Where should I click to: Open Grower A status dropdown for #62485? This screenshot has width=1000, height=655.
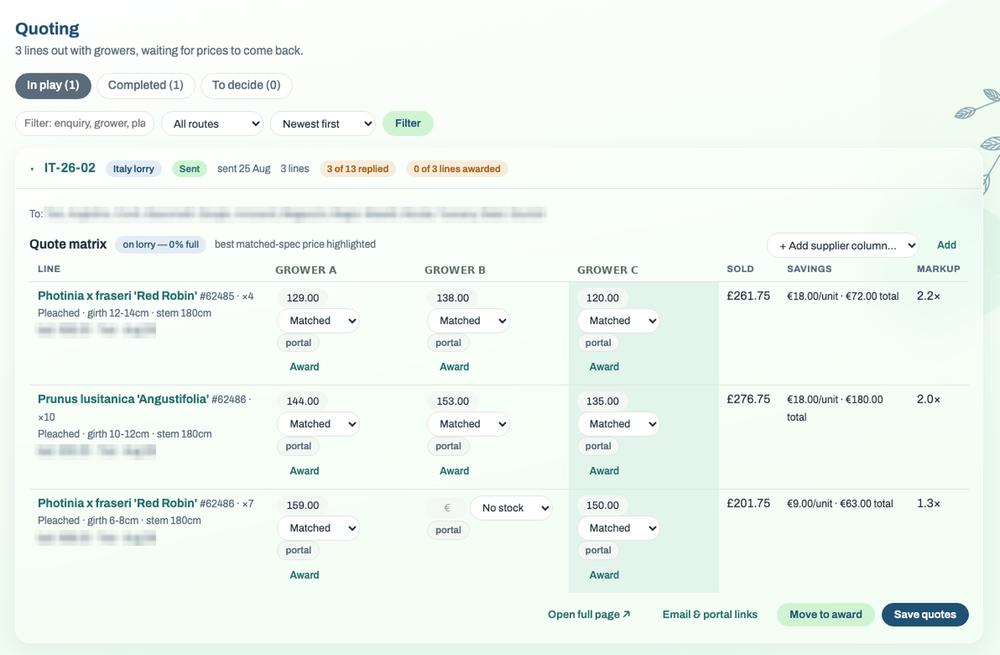[318, 320]
